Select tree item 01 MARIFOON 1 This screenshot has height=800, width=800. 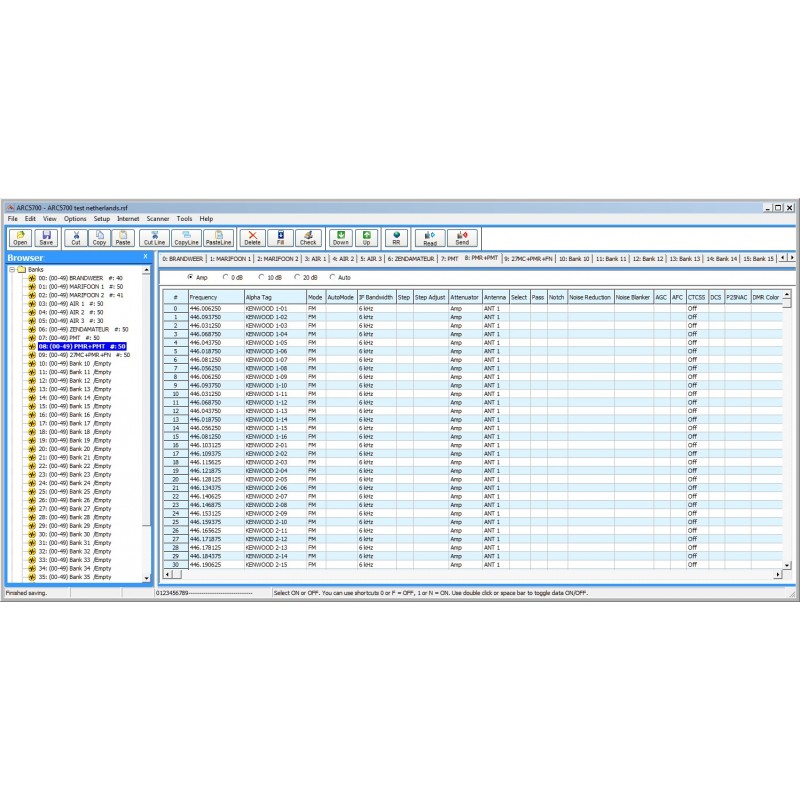(81, 287)
